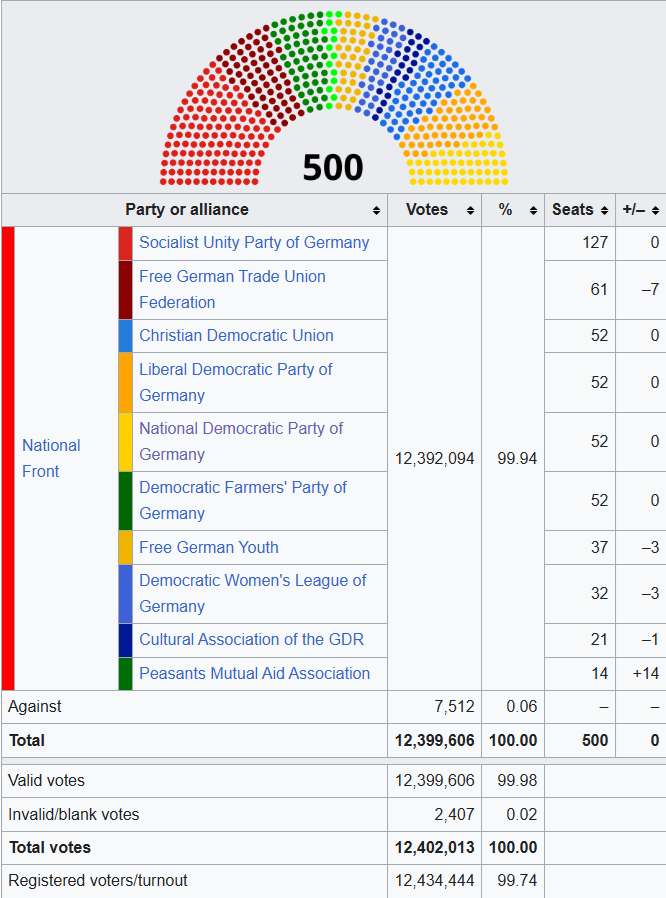Click Free German Youth gold swatch
The width and height of the screenshot is (666, 898).
(x=125, y=548)
